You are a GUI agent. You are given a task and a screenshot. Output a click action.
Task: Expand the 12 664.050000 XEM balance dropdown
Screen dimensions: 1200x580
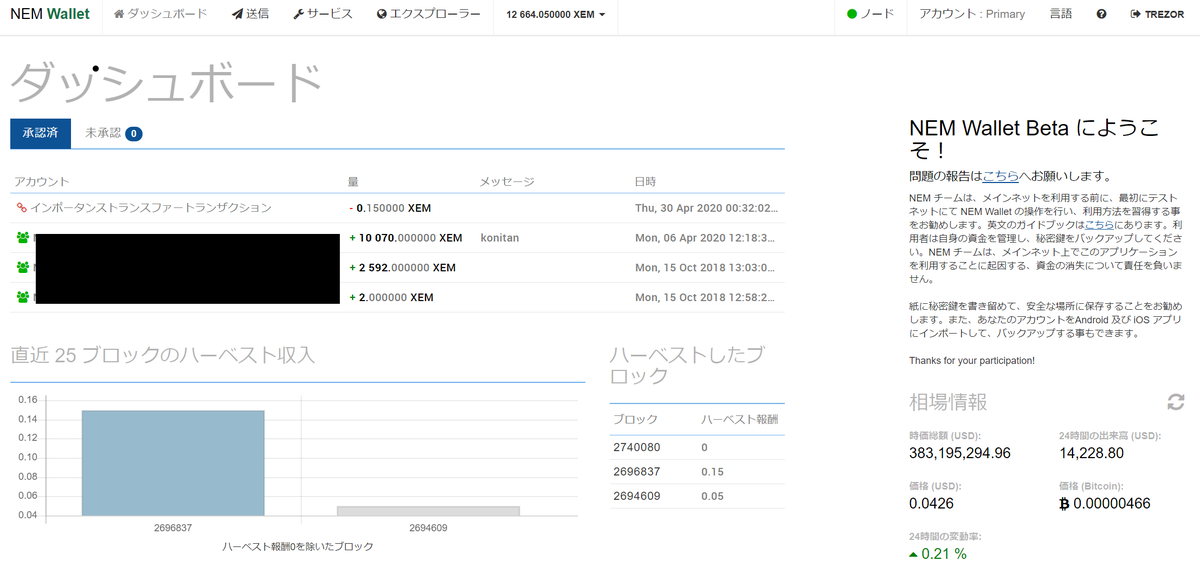pos(555,15)
